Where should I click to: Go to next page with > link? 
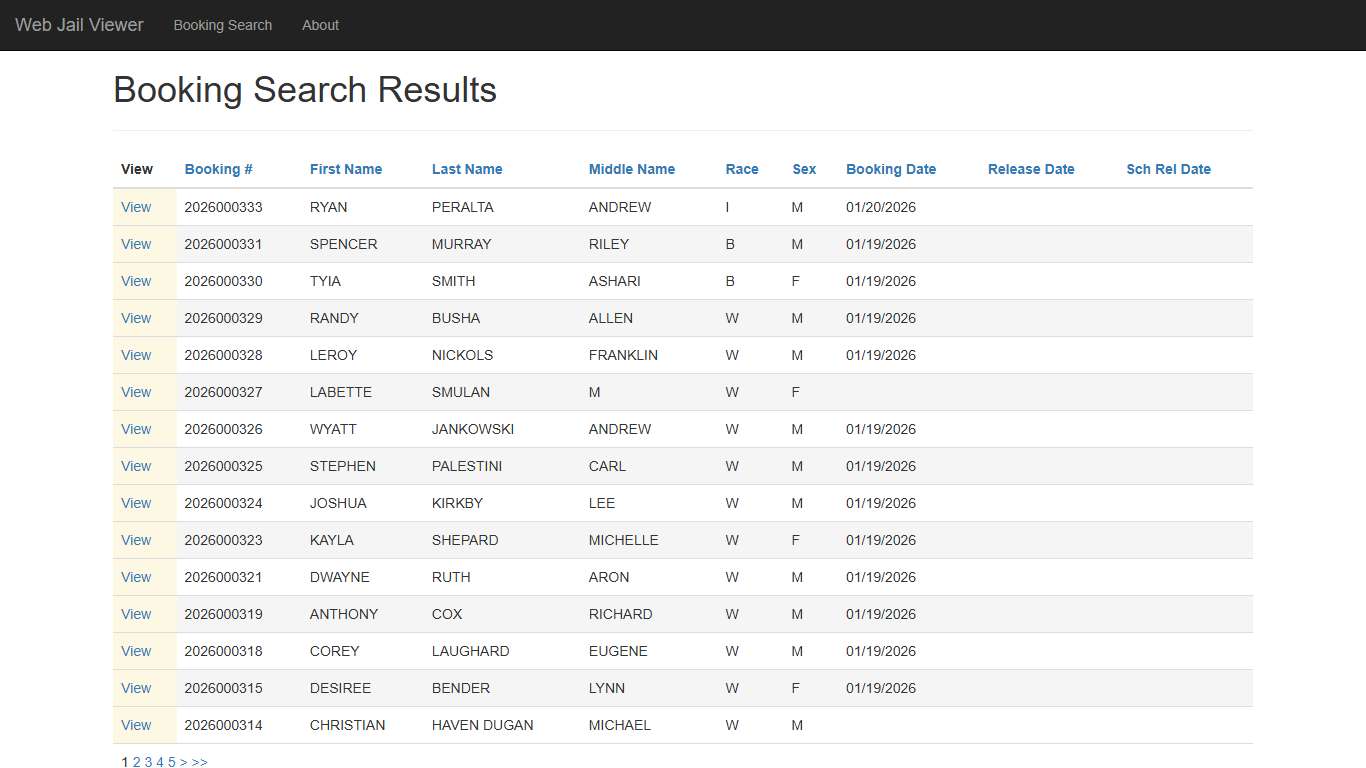point(183,761)
